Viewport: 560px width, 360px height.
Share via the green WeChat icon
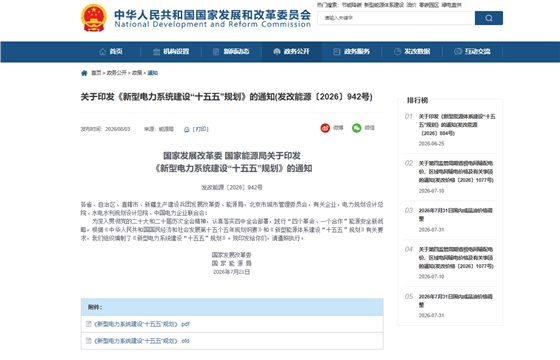(356, 128)
